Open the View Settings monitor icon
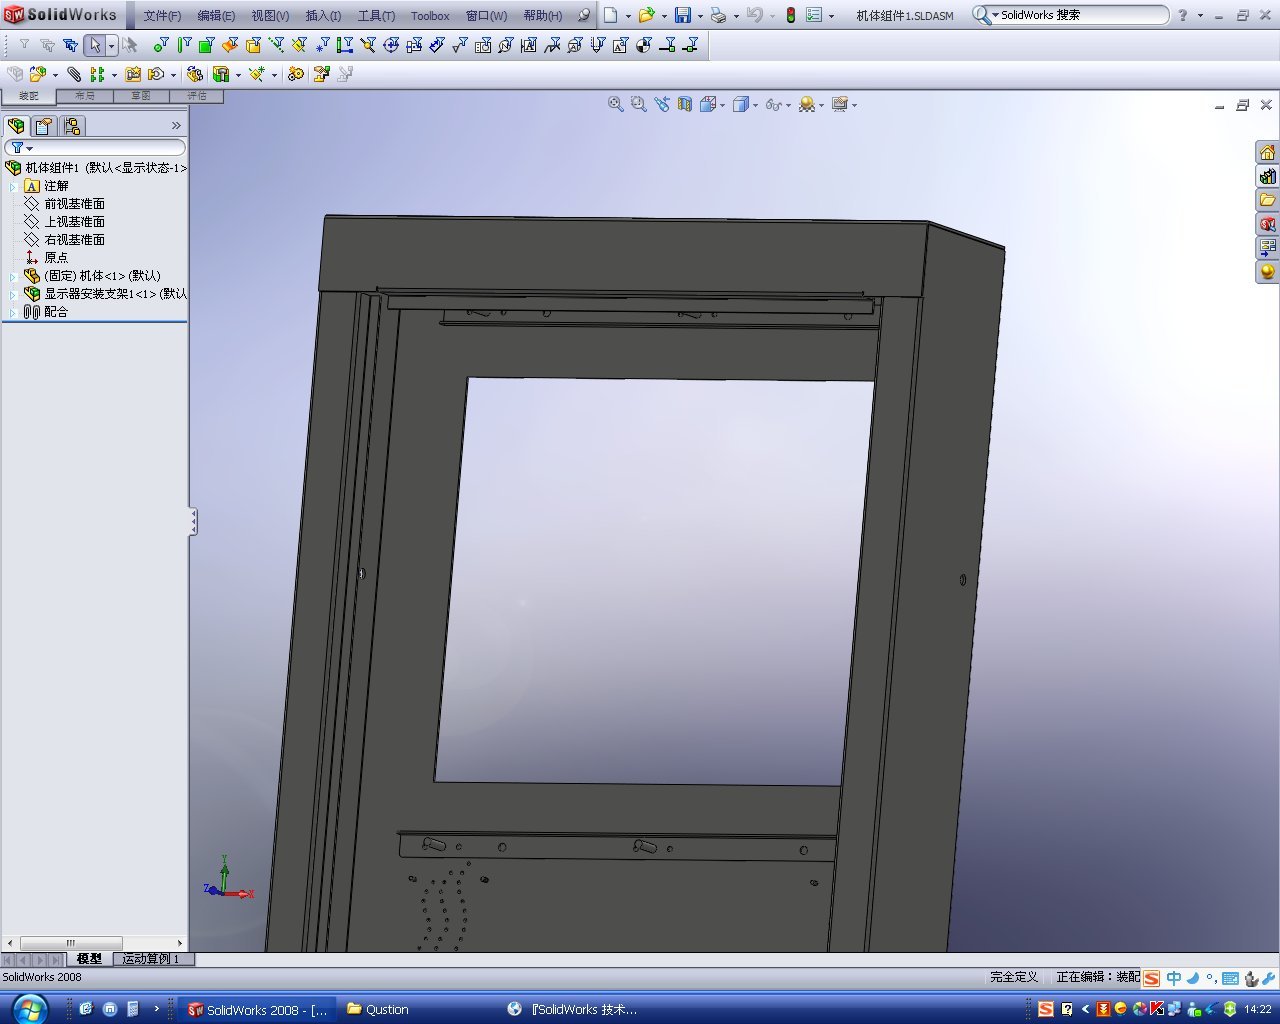The width and height of the screenshot is (1280, 1024). coord(839,104)
